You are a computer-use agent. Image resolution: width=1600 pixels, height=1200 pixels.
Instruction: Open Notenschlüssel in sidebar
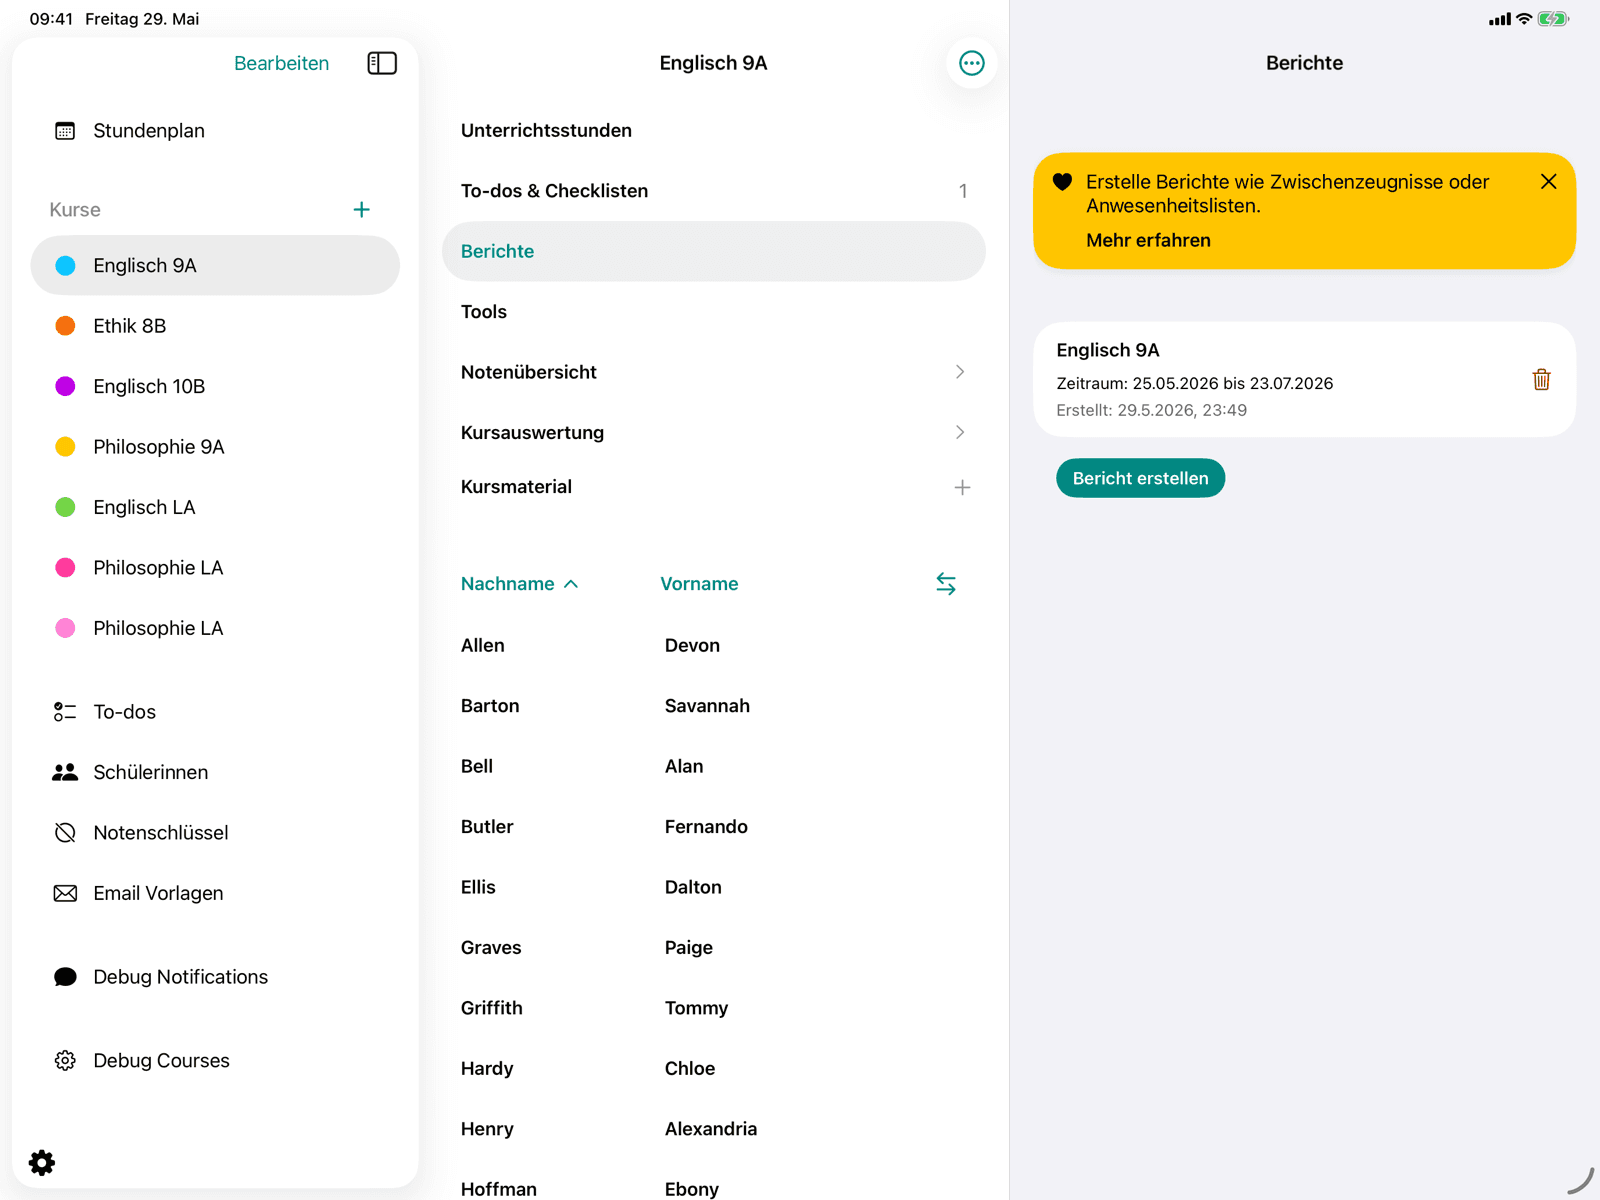click(x=215, y=833)
